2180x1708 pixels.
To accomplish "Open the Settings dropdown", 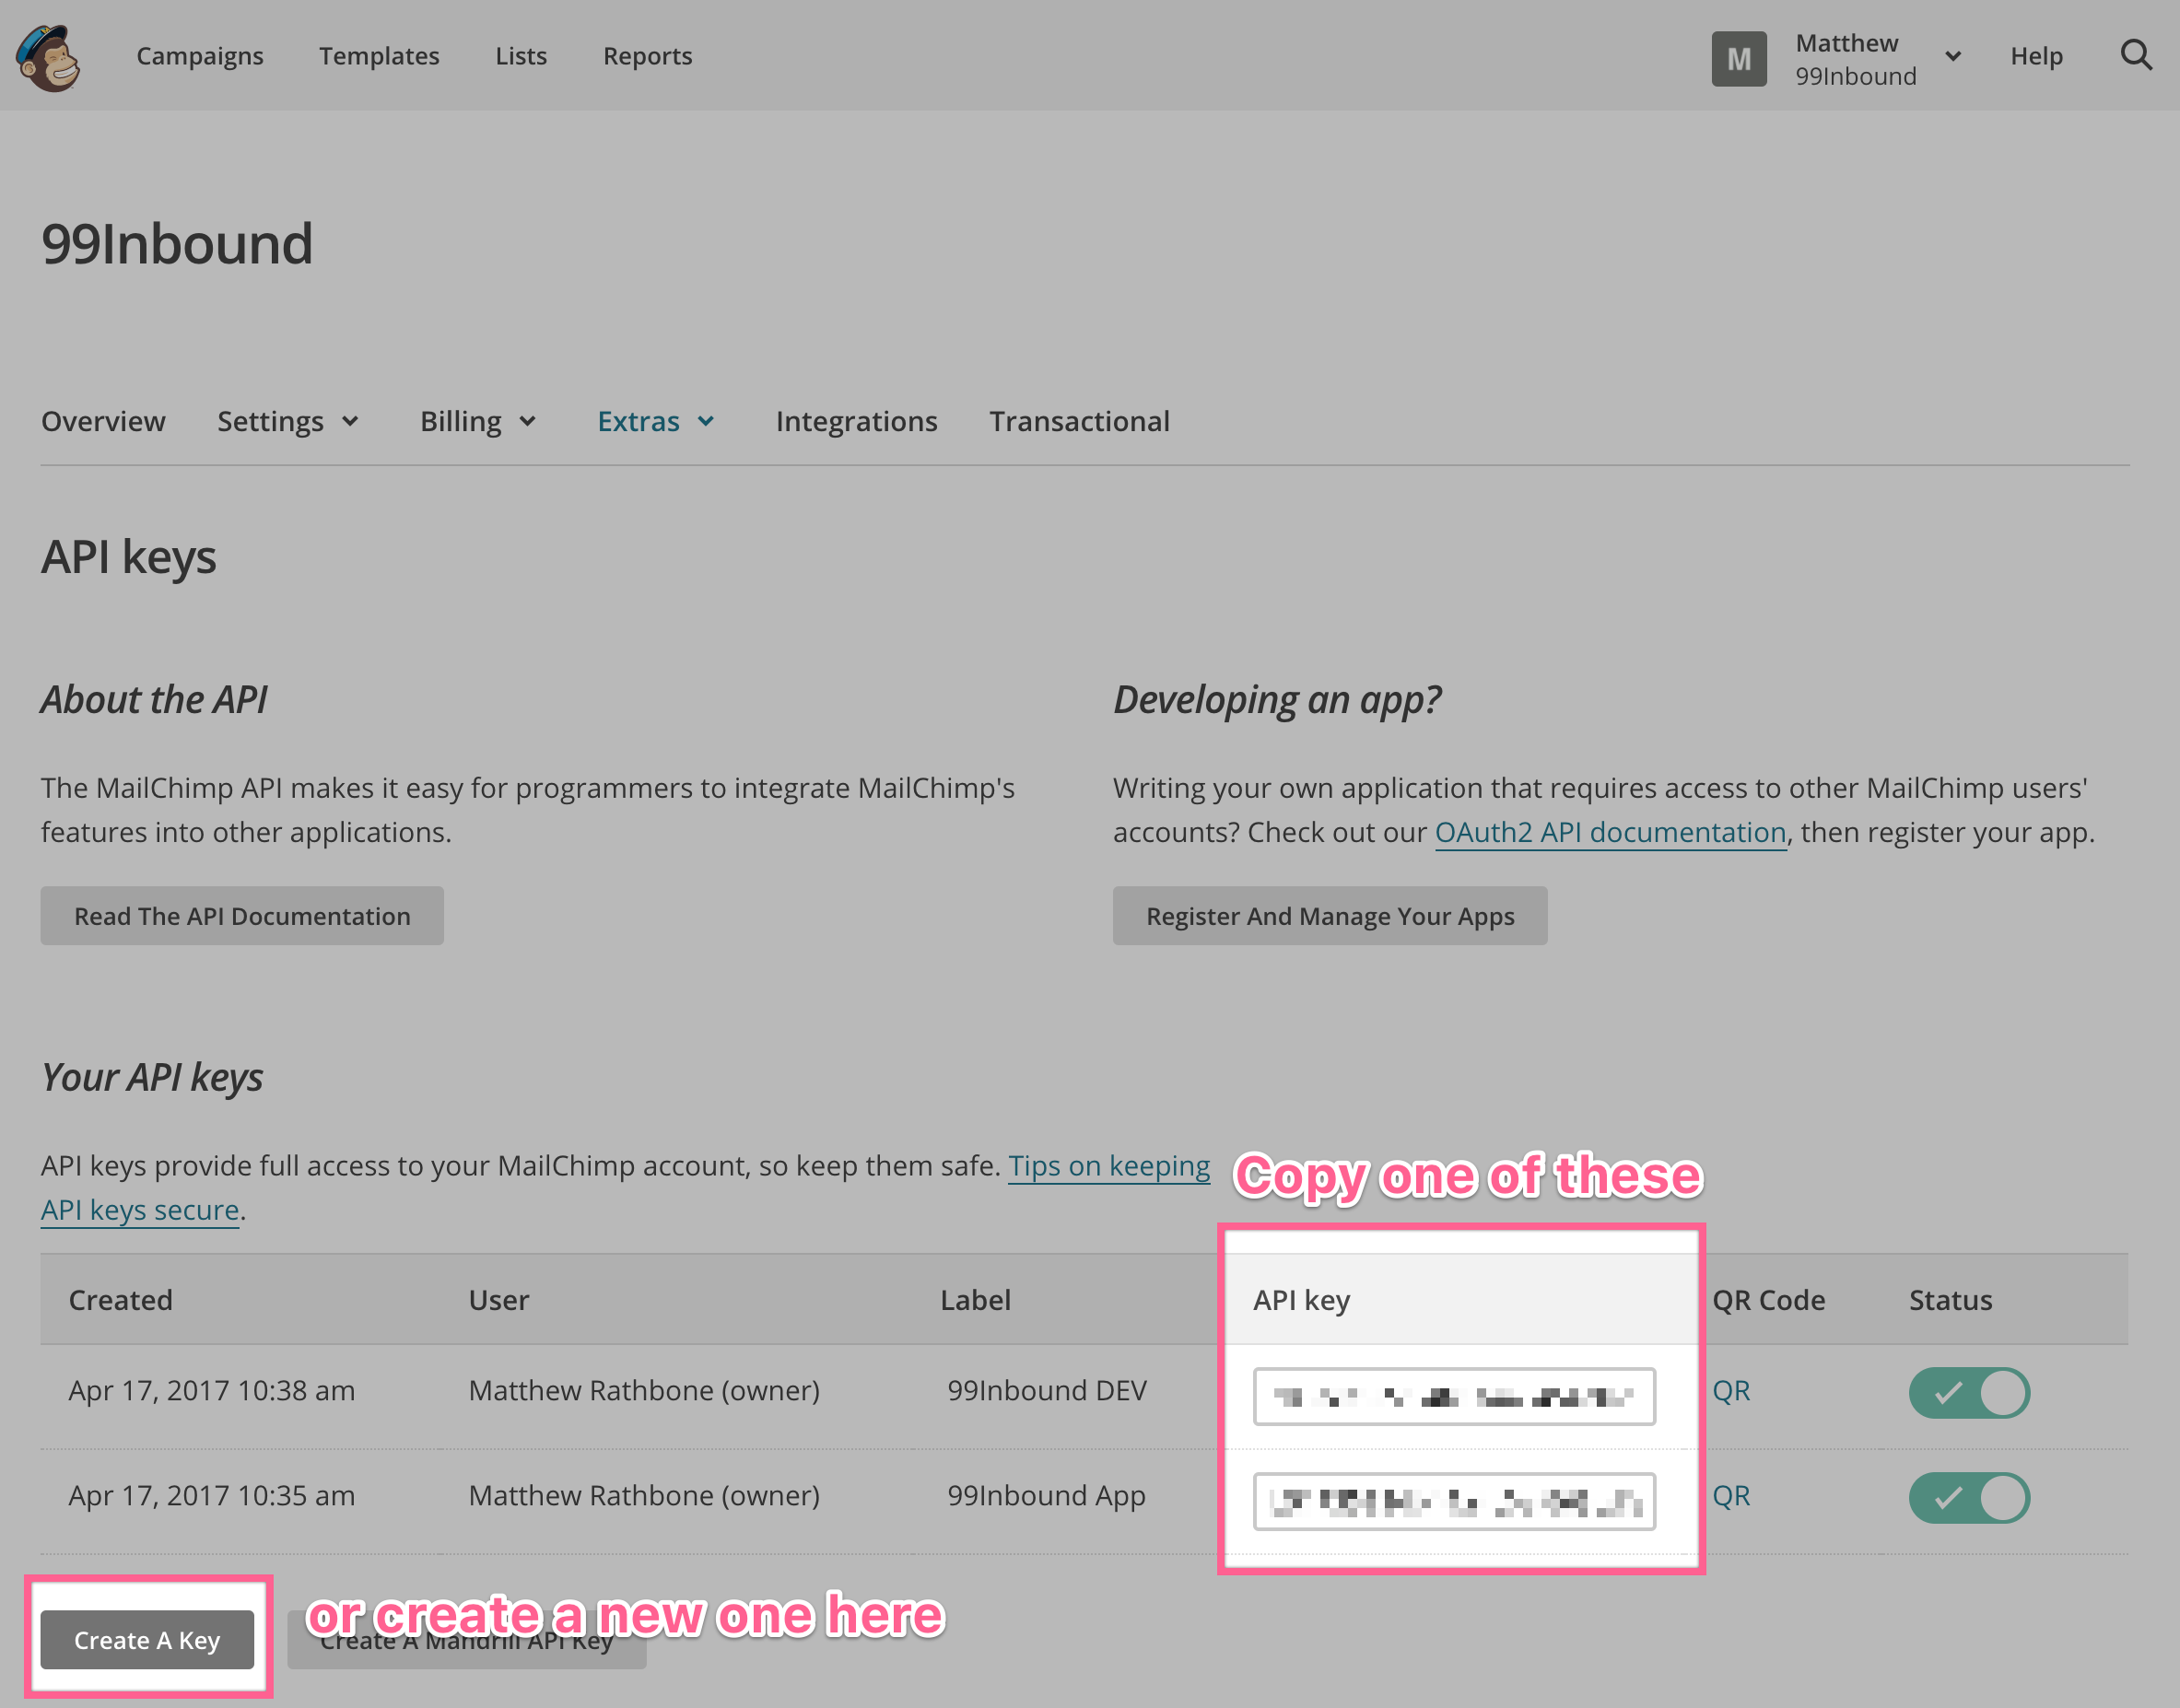I will coord(288,421).
